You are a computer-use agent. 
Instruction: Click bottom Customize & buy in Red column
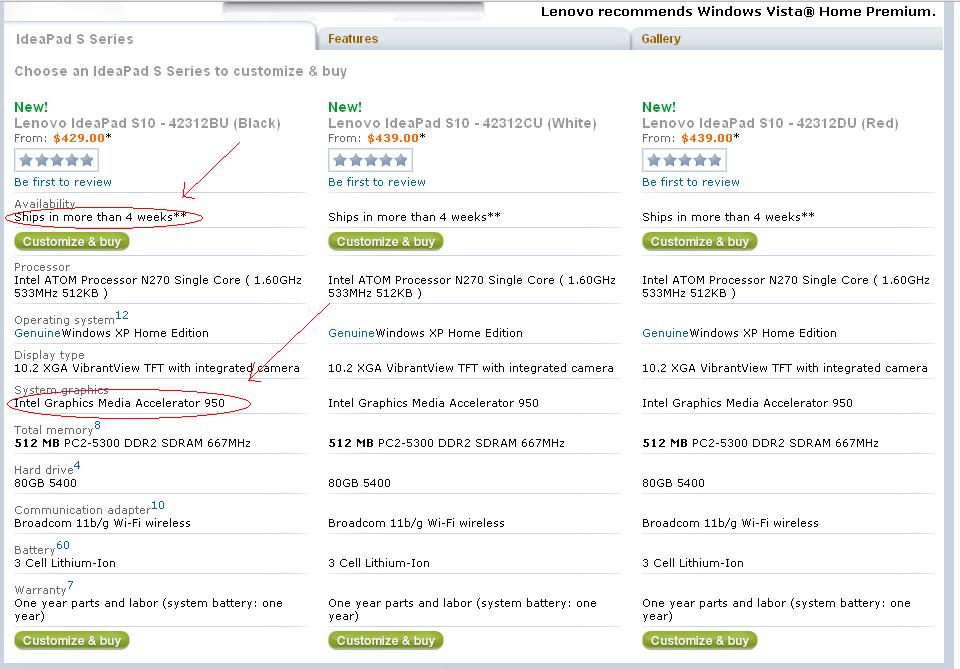(x=700, y=640)
